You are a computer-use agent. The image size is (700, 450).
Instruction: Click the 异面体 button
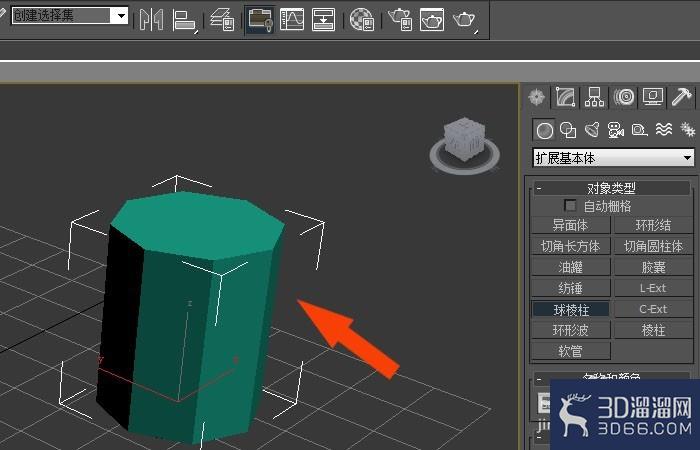(571, 225)
